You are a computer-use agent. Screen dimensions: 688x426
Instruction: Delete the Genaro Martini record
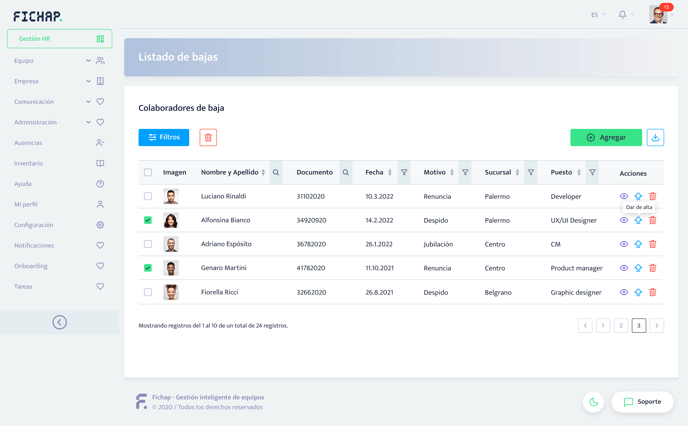(653, 268)
